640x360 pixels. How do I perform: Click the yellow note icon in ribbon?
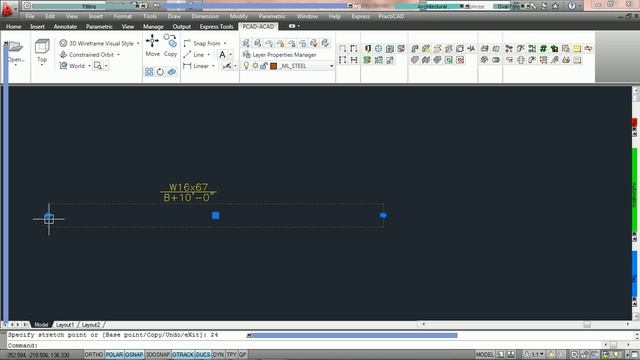(577, 49)
